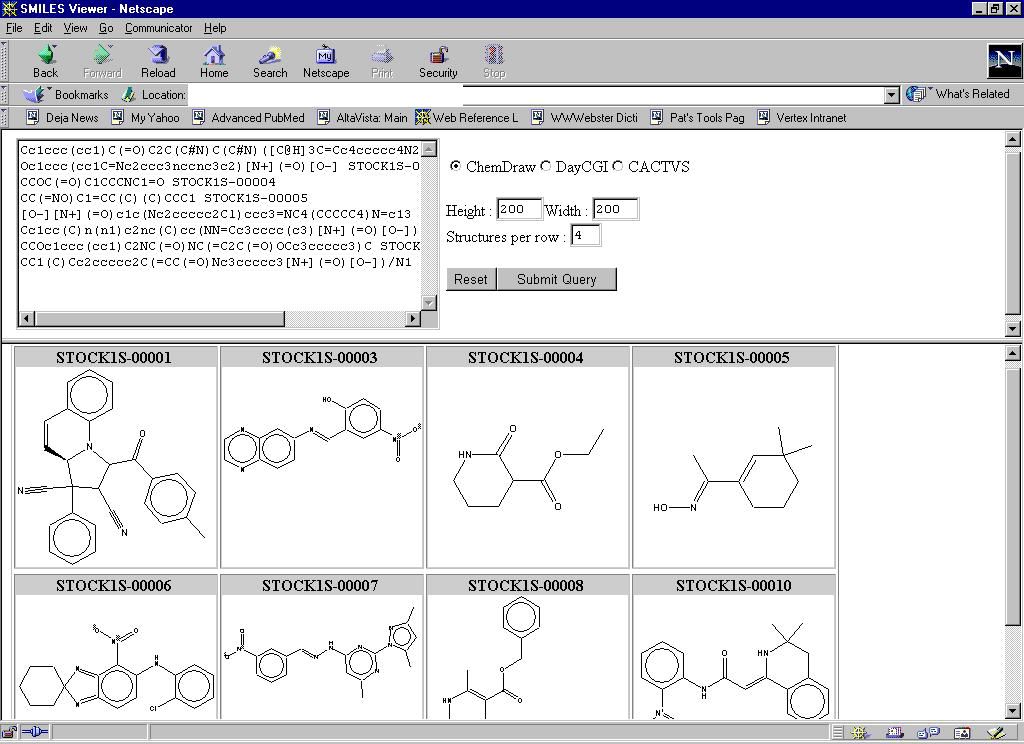Viewport: 1024px width, 744px height.
Task: Click the STOCK1S-00006 structure header
Action: click(114, 585)
